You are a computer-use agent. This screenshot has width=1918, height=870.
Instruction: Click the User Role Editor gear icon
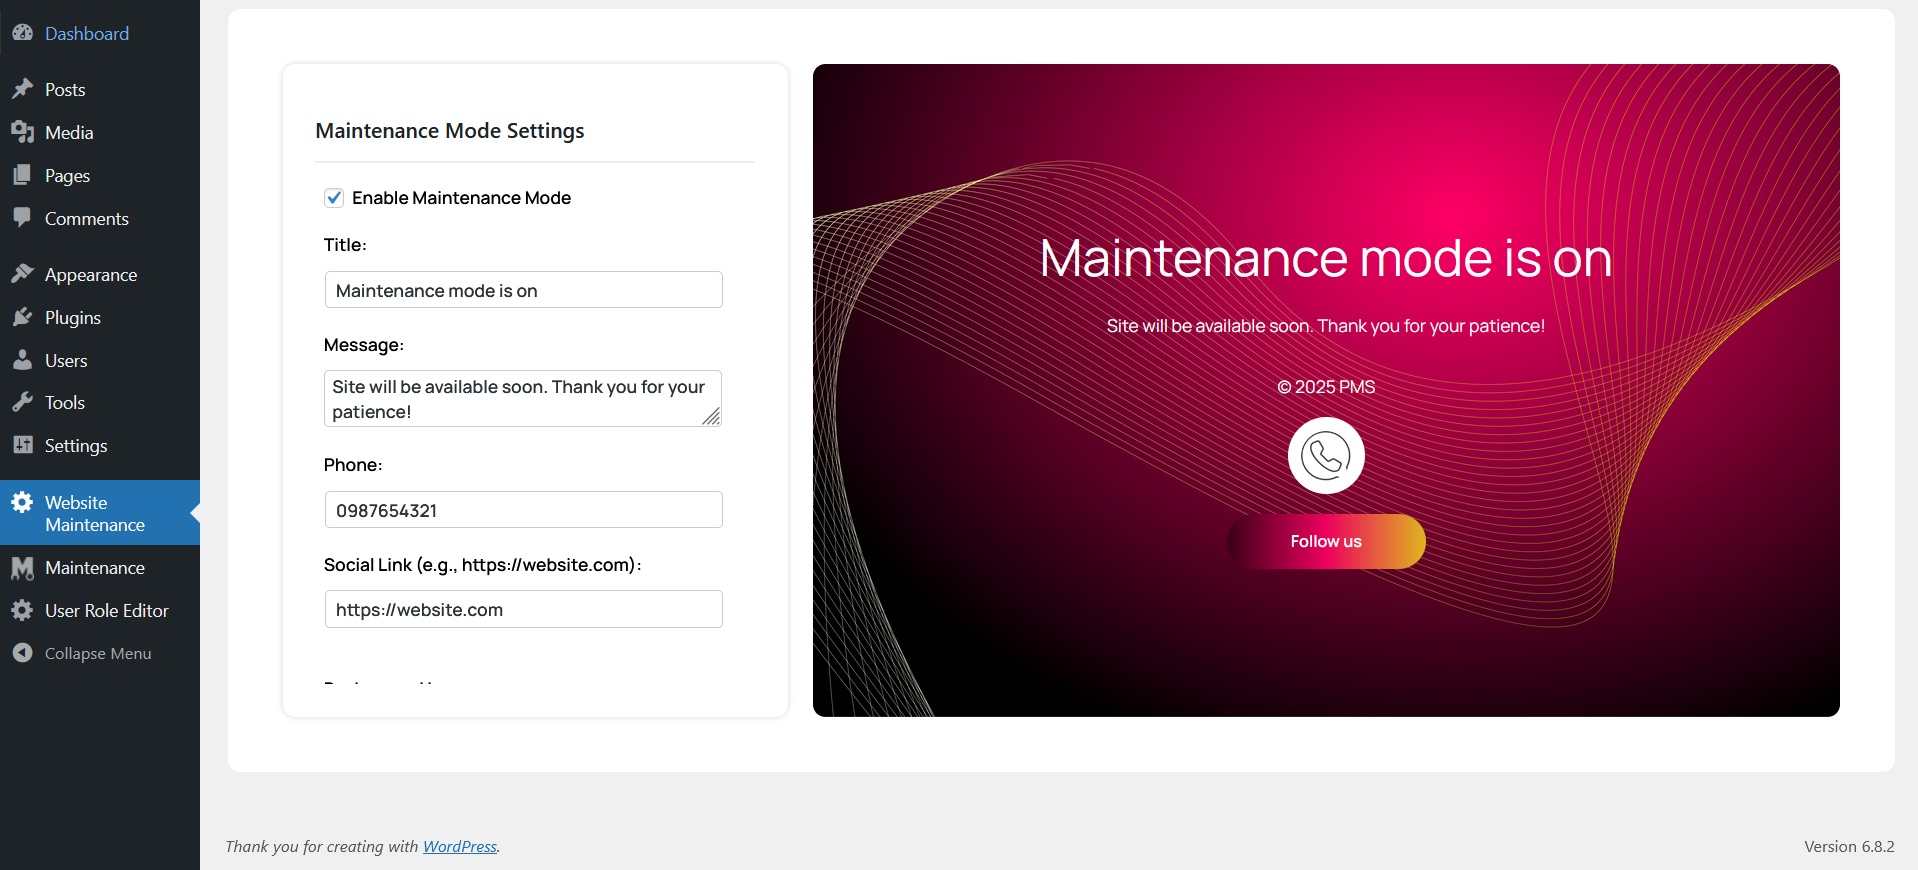click(22, 610)
